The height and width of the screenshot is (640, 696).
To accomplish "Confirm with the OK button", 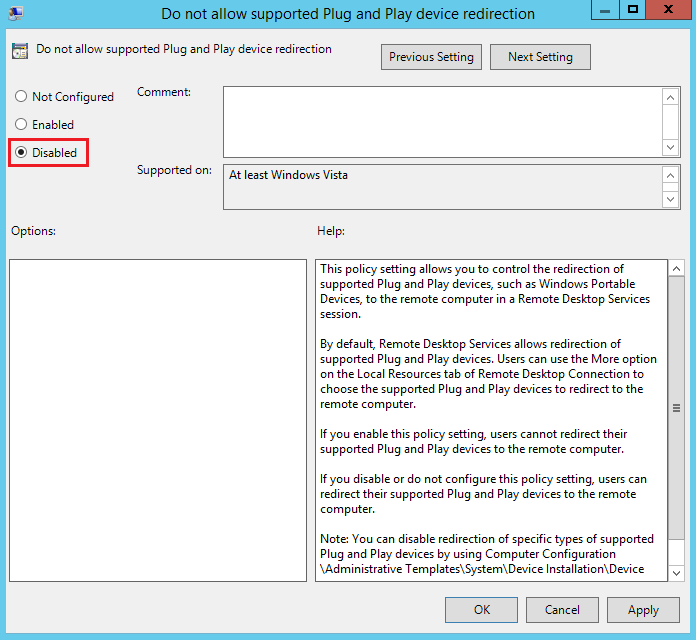I will 482,610.
